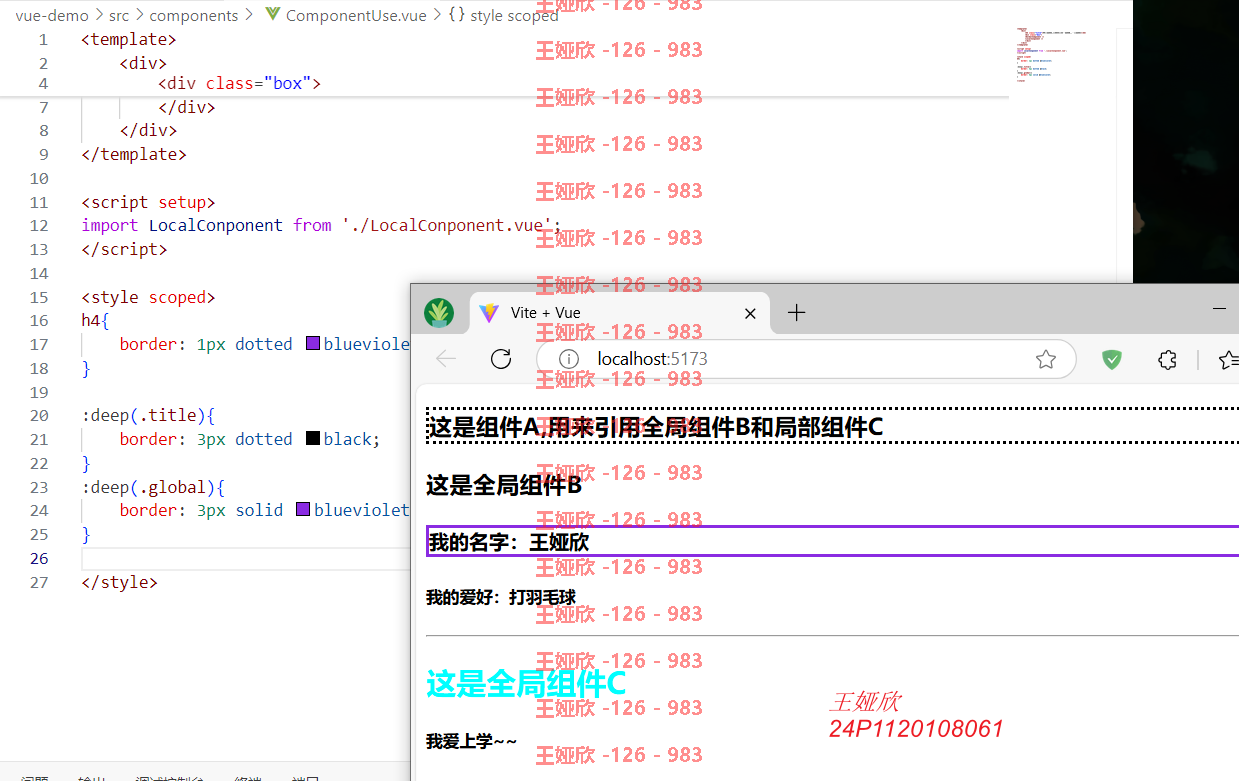The width and height of the screenshot is (1239, 781).
Task: Click the </style> closing tag line
Action: (x=119, y=582)
